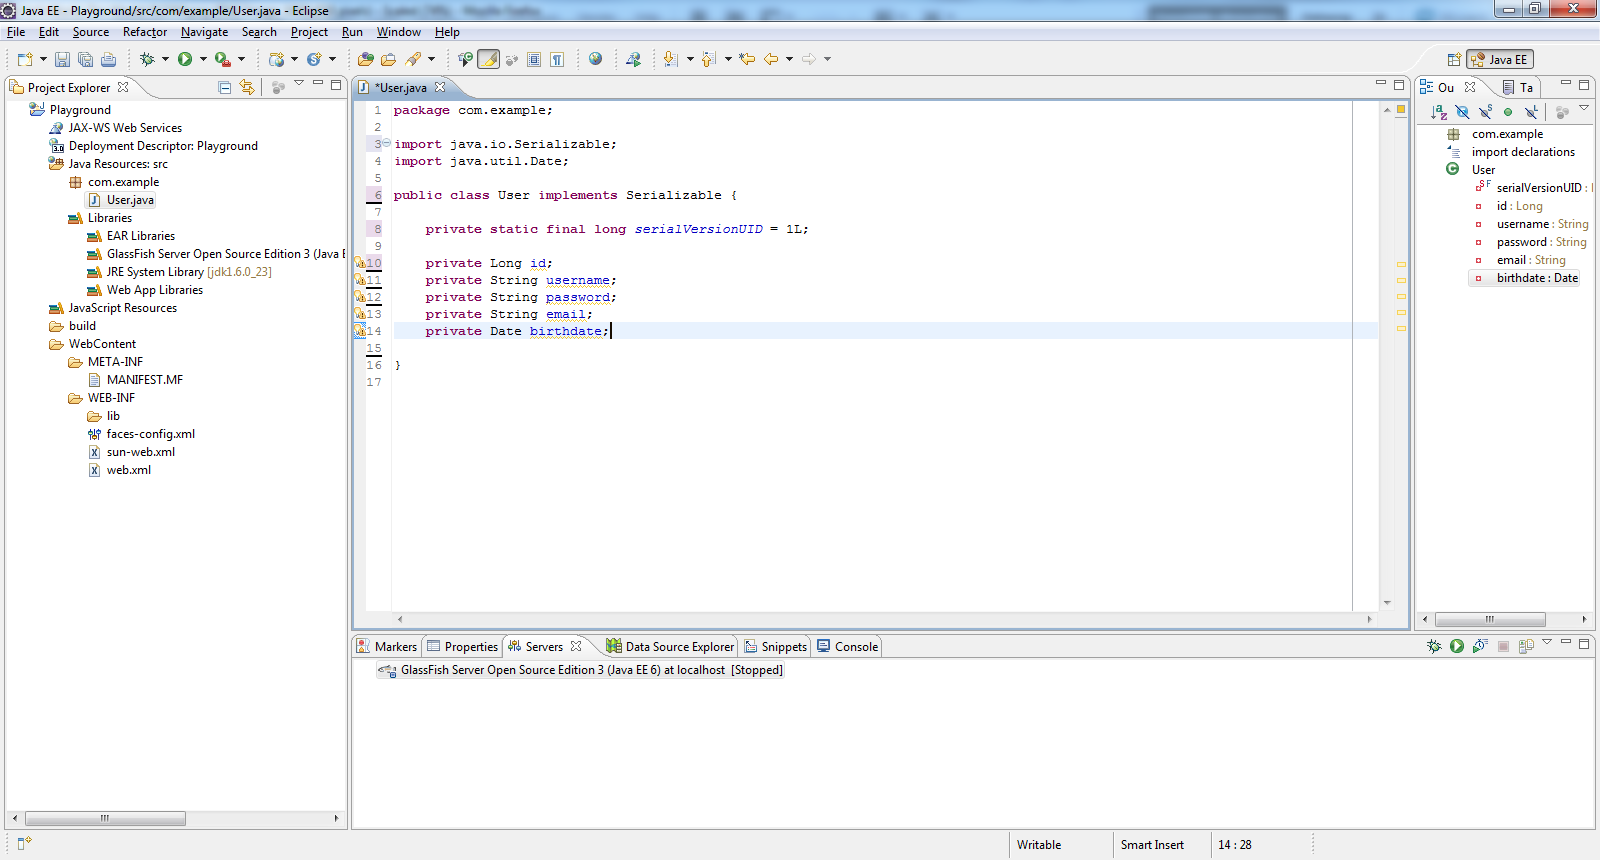Start the server in debug mode
Image resolution: width=1600 pixels, height=860 pixels.
(1434, 646)
